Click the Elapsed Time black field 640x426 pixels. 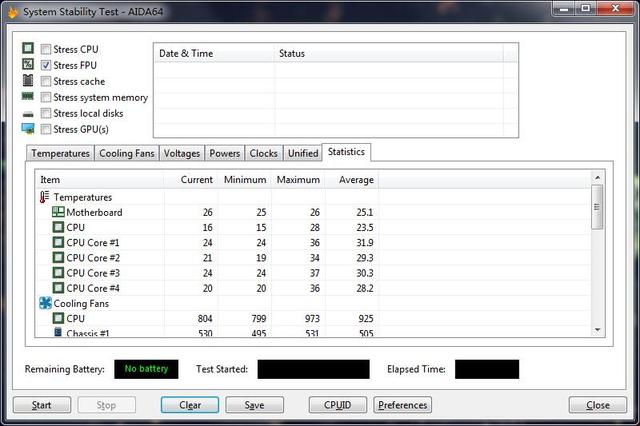click(487, 369)
